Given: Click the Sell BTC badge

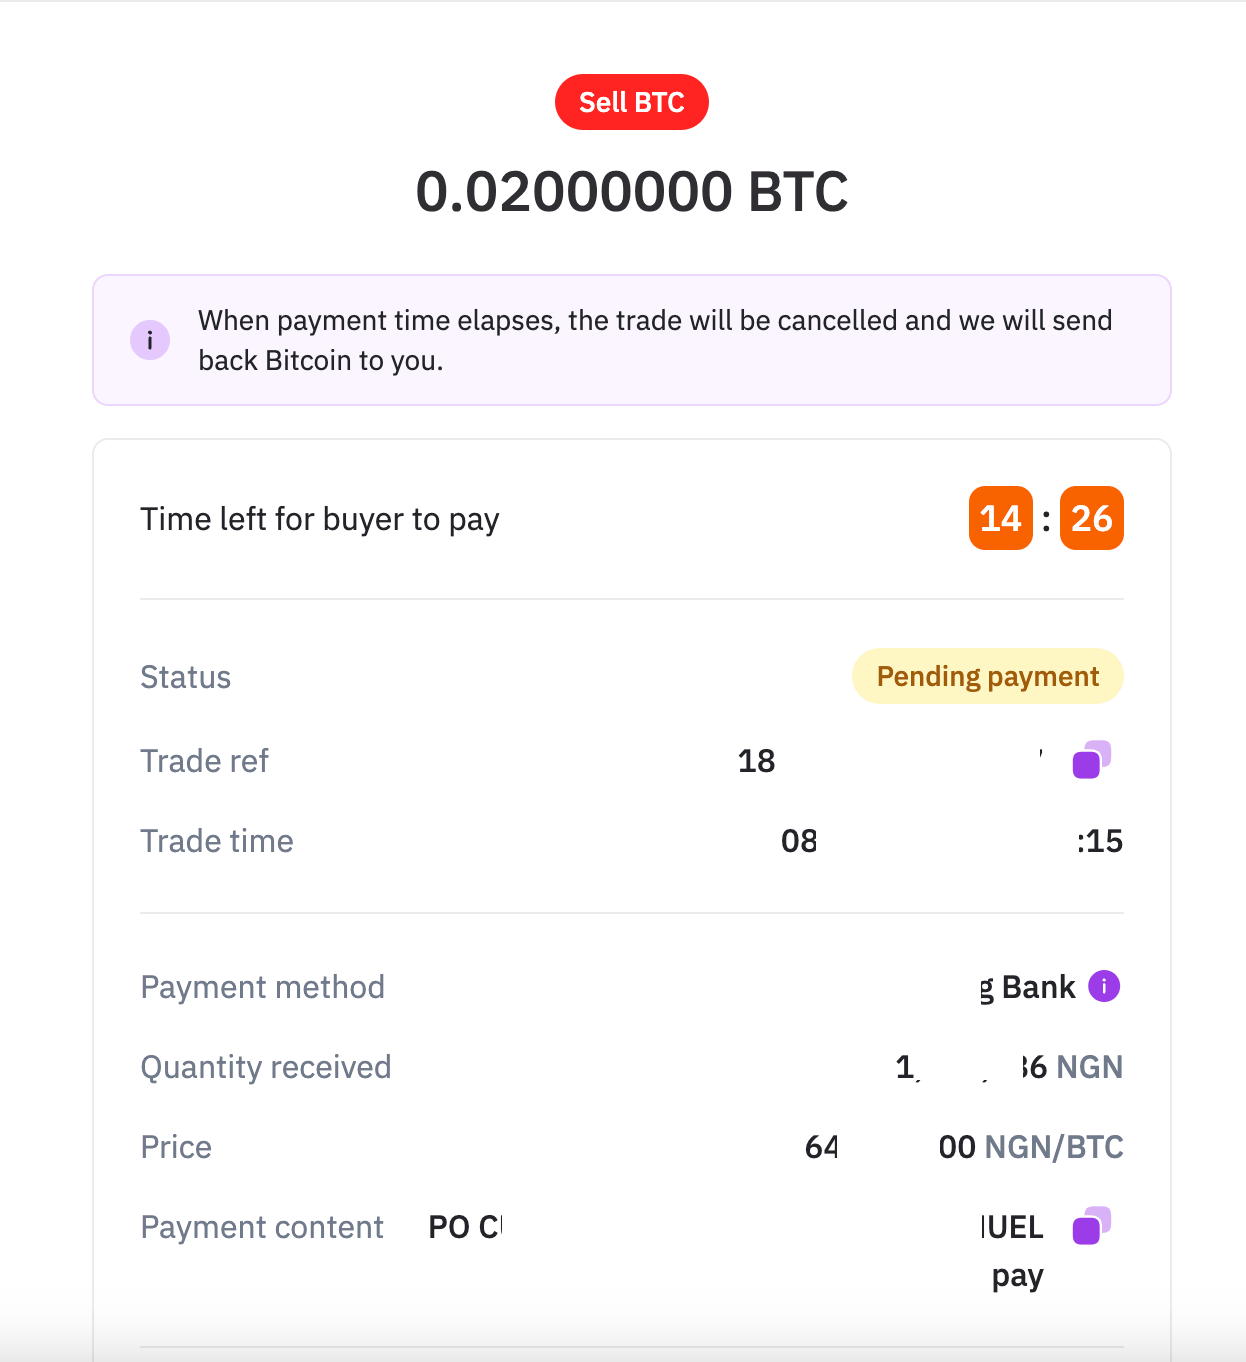Looking at the screenshot, I should click(632, 102).
